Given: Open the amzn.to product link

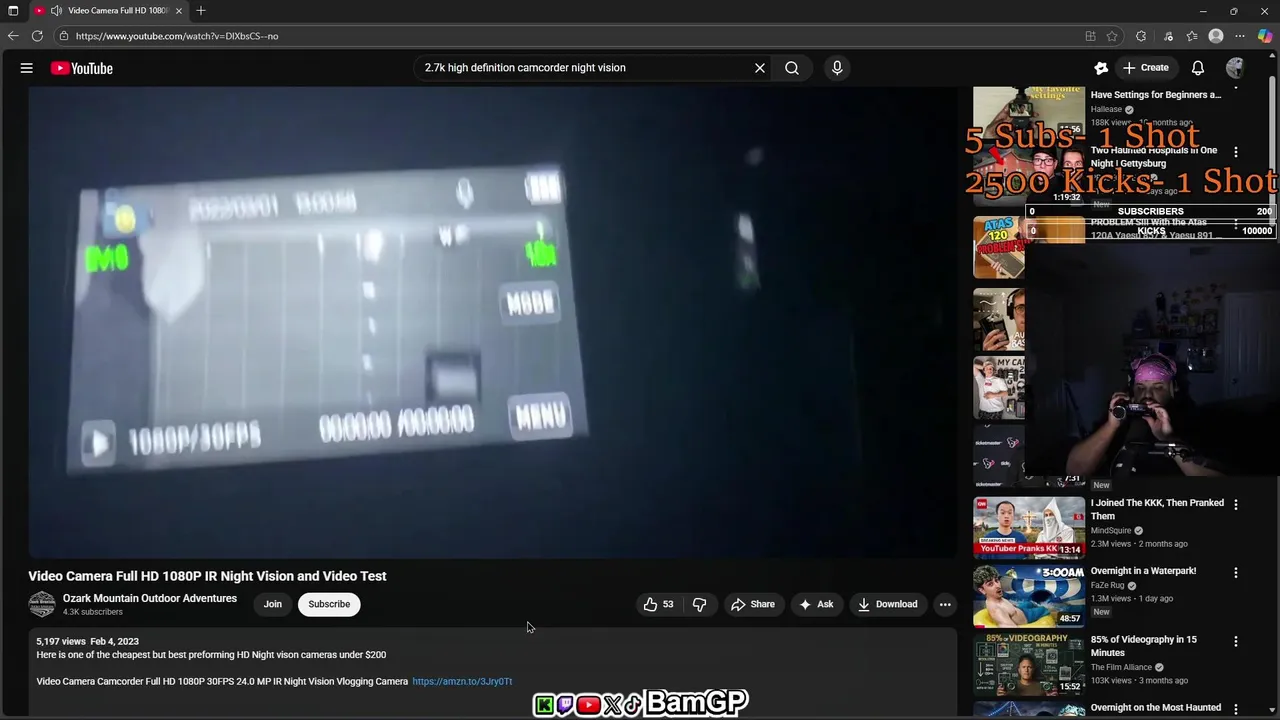Looking at the screenshot, I should [462, 681].
